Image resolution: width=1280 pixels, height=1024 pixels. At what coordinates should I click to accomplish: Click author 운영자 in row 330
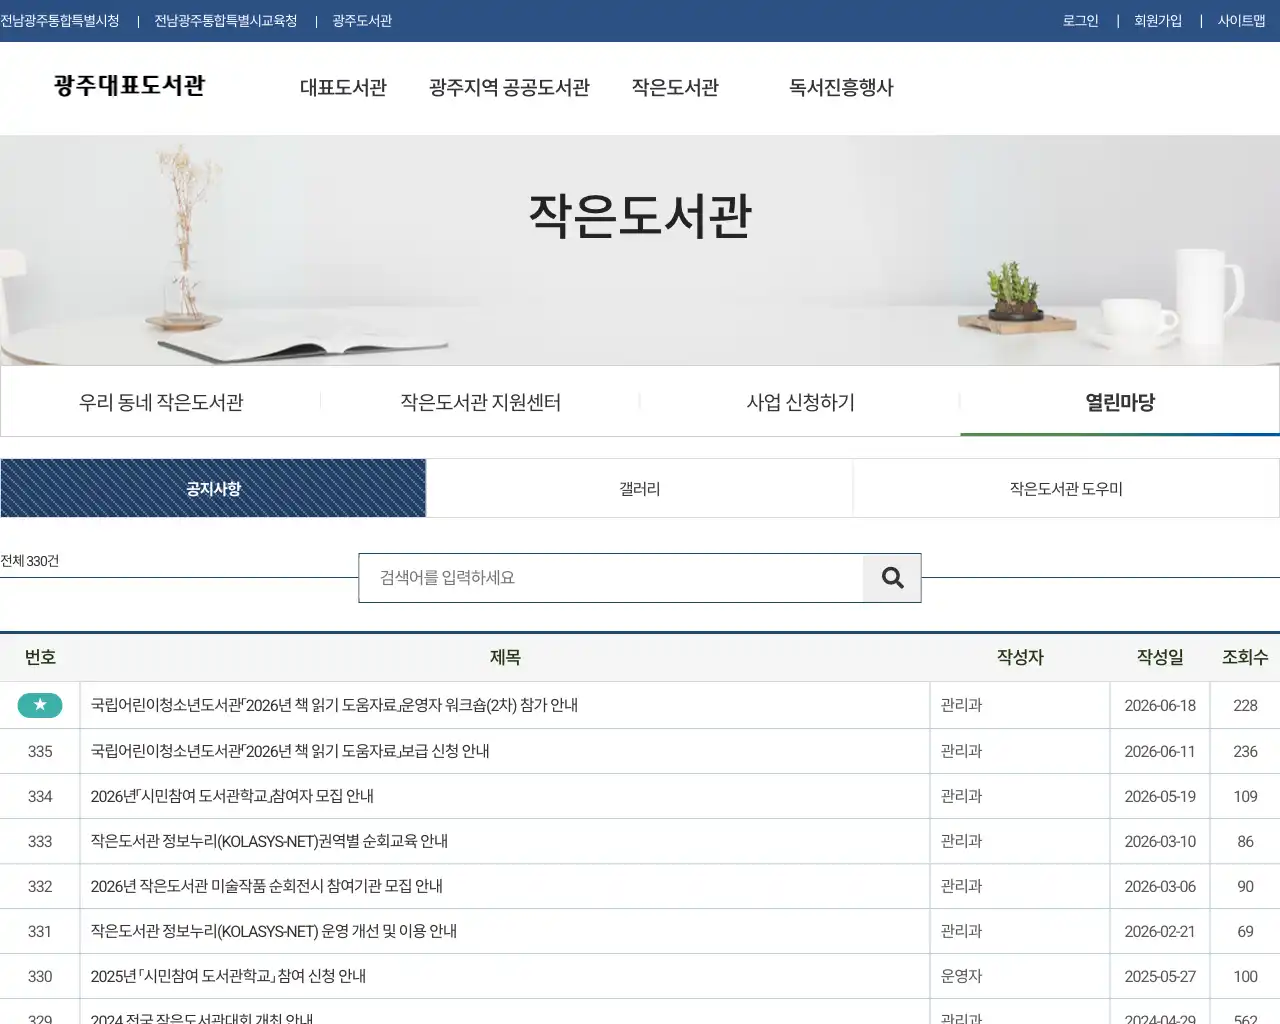click(961, 976)
